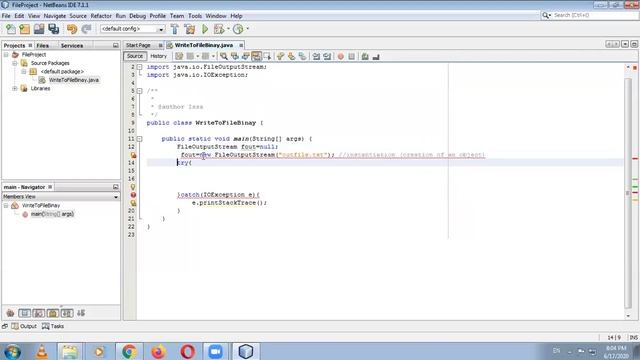Toggle Rectangular Selection in editor toolbar
This screenshot has height=360, width=640.
pos(267,56)
